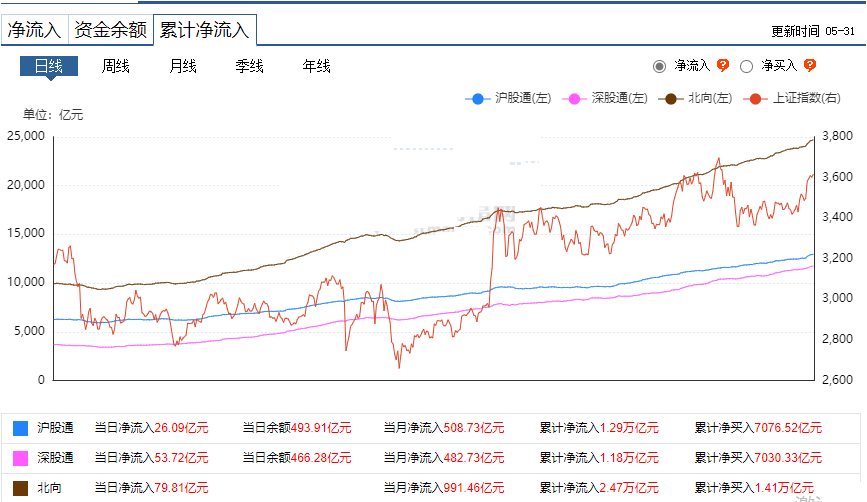Click 深股通 当日余额466.28亿元

(x=297, y=458)
